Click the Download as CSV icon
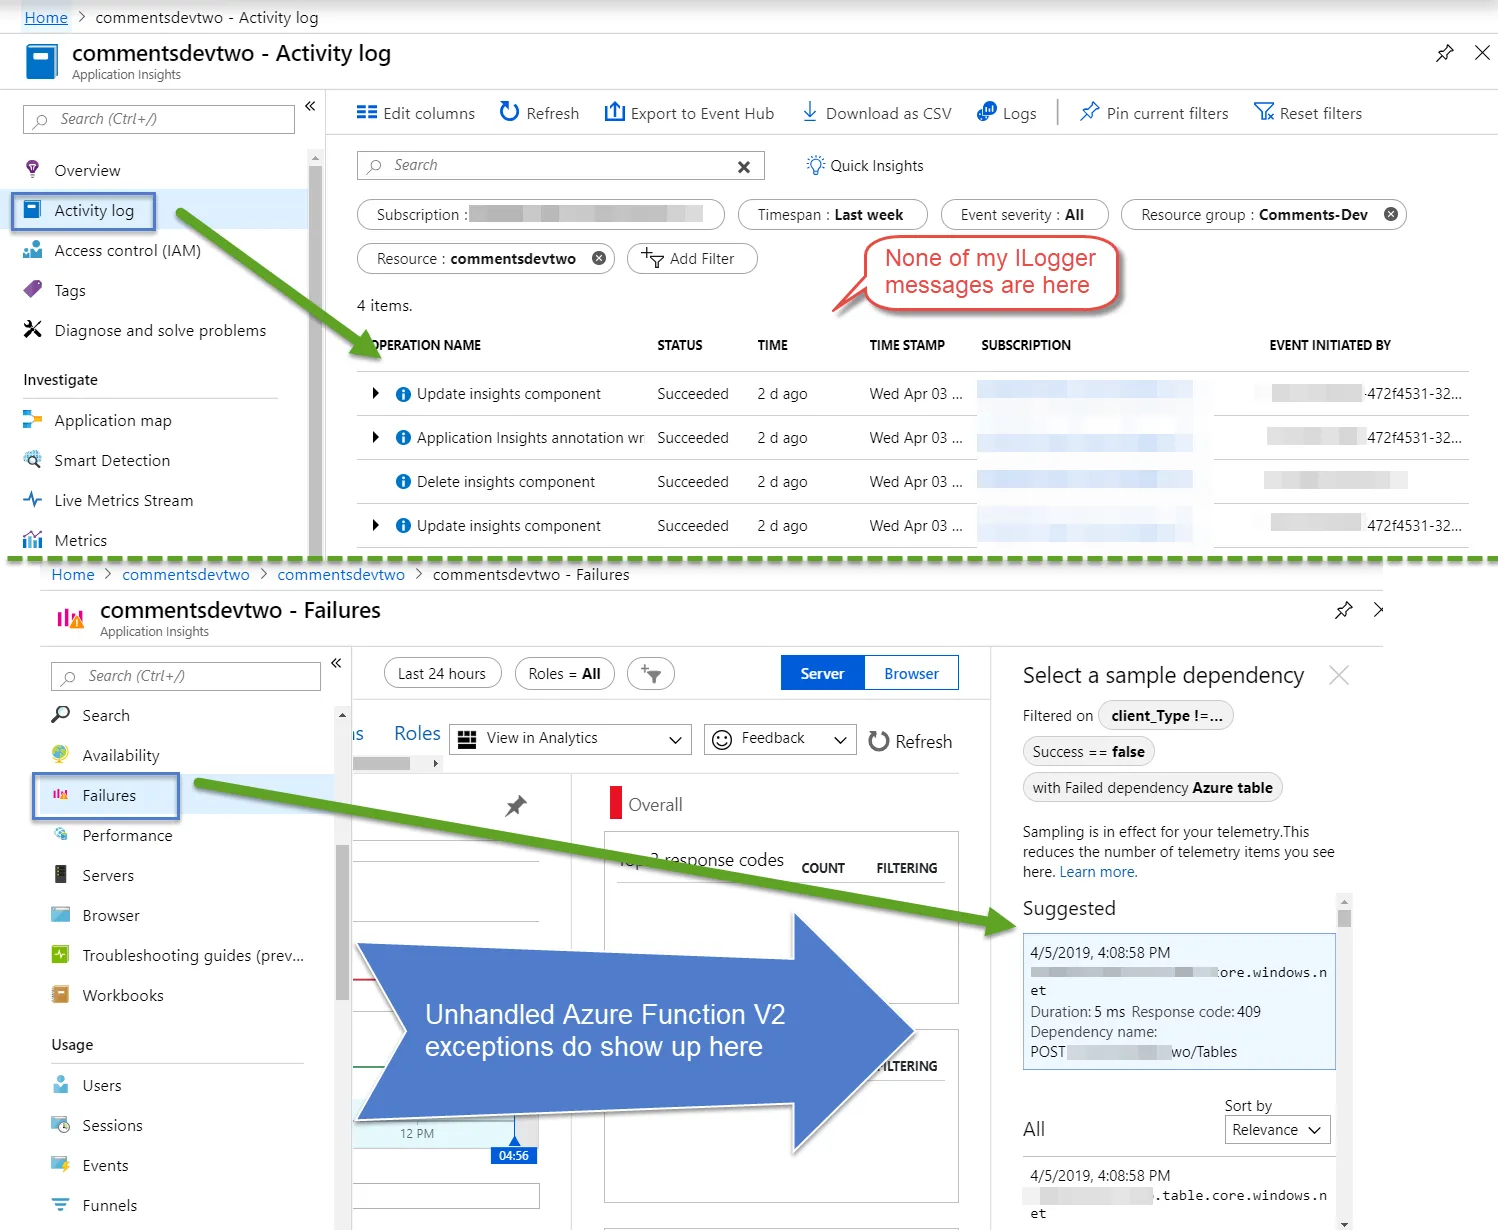1498x1230 pixels. click(x=810, y=112)
